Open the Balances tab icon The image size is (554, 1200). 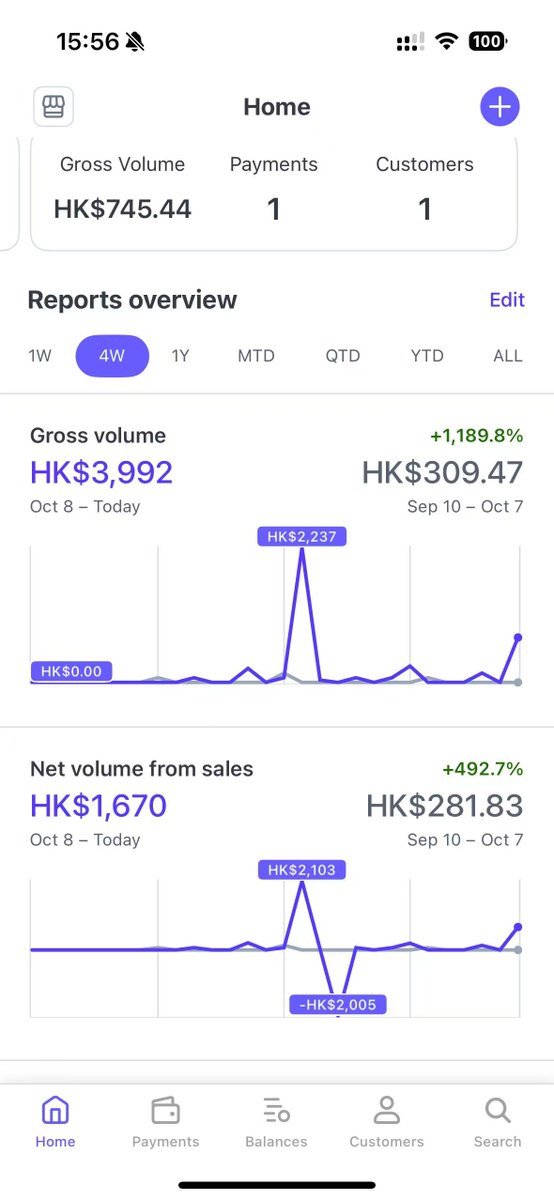(276, 1110)
